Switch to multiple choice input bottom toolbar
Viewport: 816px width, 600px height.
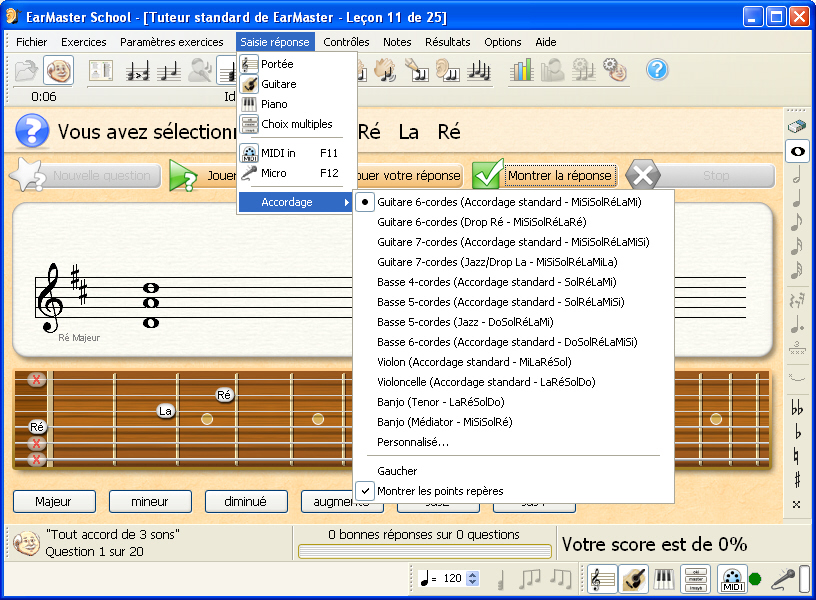[x=696, y=579]
